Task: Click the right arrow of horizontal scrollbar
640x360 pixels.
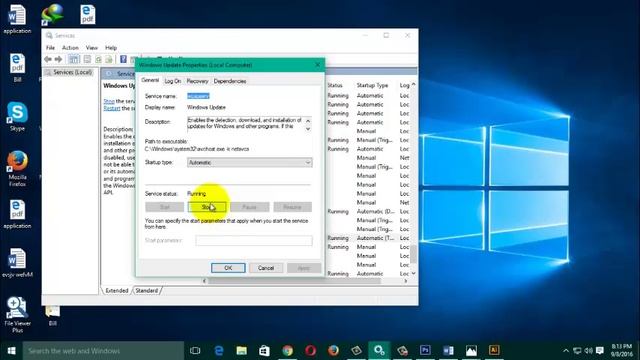Action: point(405,280)
